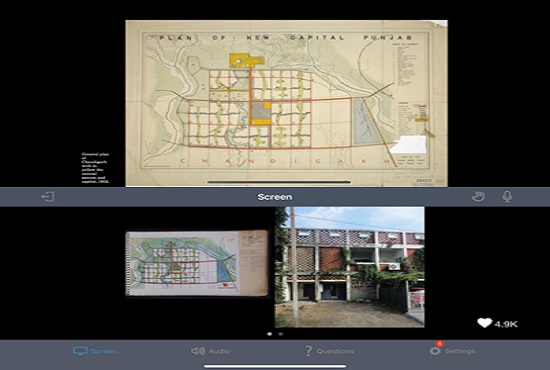Click the white caption text beside the map
Viewport: 550px width, 370px height.
(x=95, y=168)
